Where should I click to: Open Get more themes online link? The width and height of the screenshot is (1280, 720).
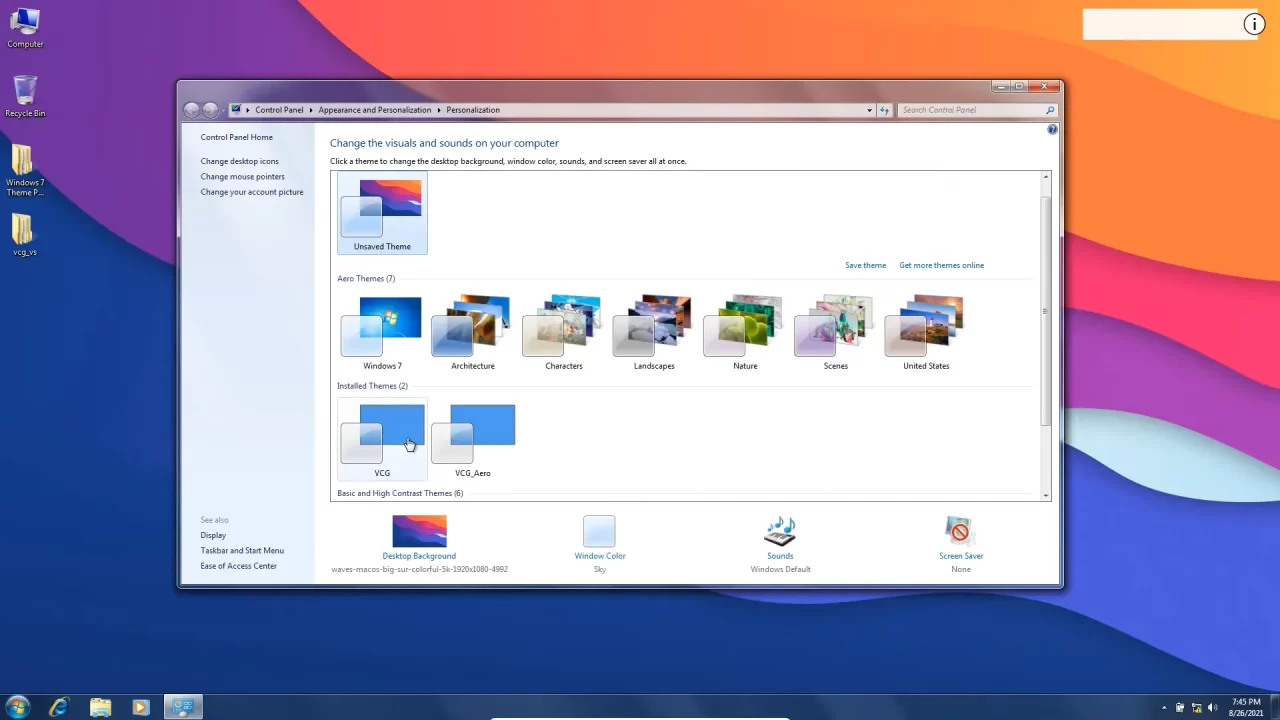[x=941, y=265]
